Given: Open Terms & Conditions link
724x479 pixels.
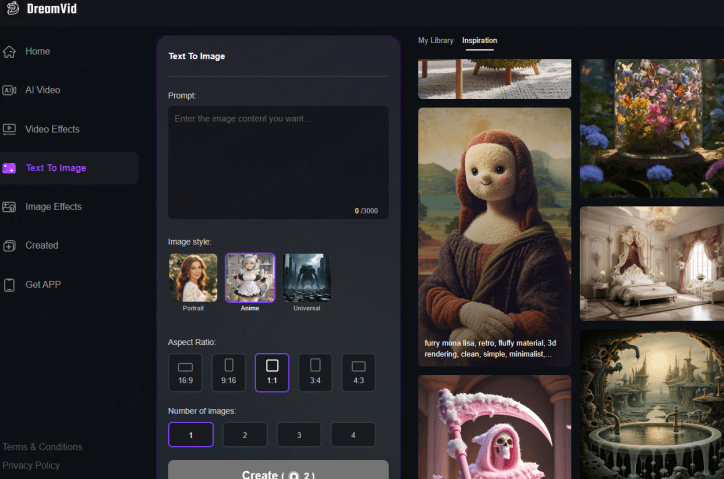Looking at the screenshot, I should [x=42, y=447].
